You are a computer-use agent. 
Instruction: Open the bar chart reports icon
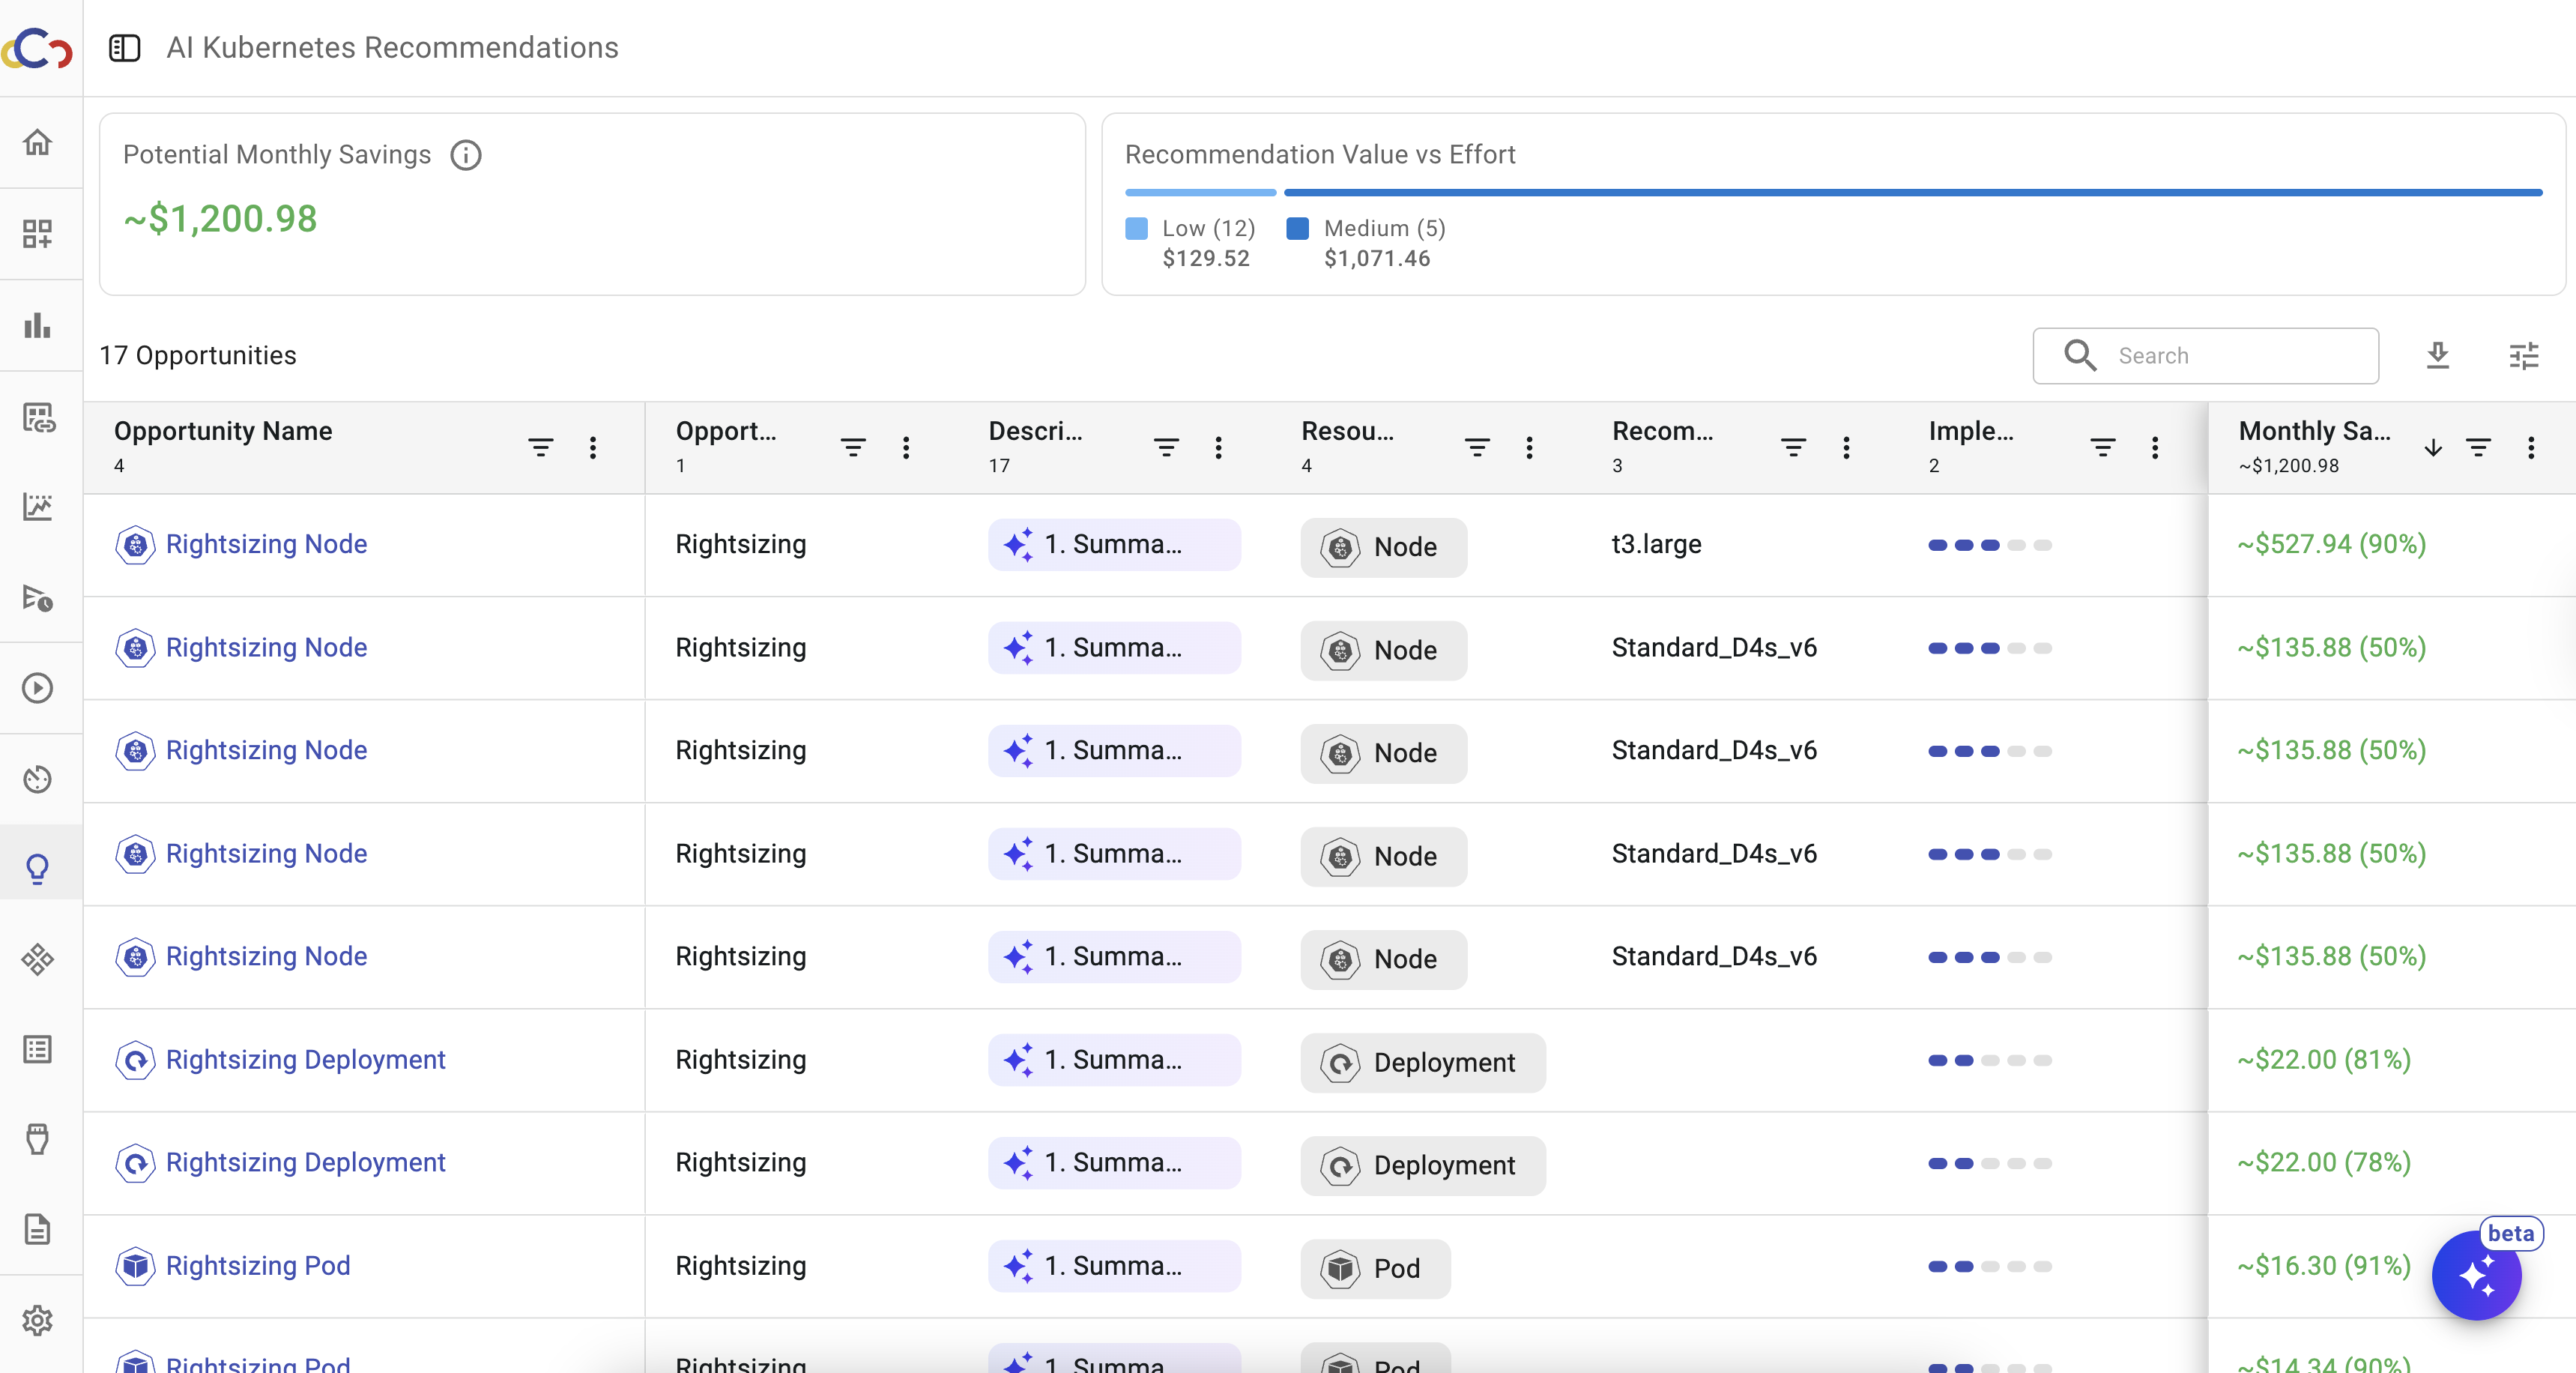(x=38, y=325)
